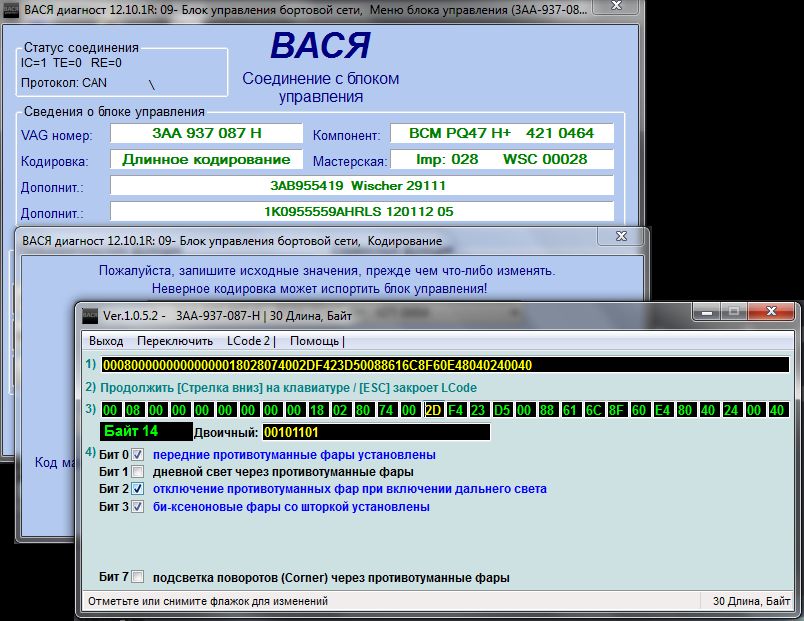Viewport: 804px width, 621px height.
Task: Minimize the LCode Ver.1.0.5.2 window
Action: [x=707, y=311]
